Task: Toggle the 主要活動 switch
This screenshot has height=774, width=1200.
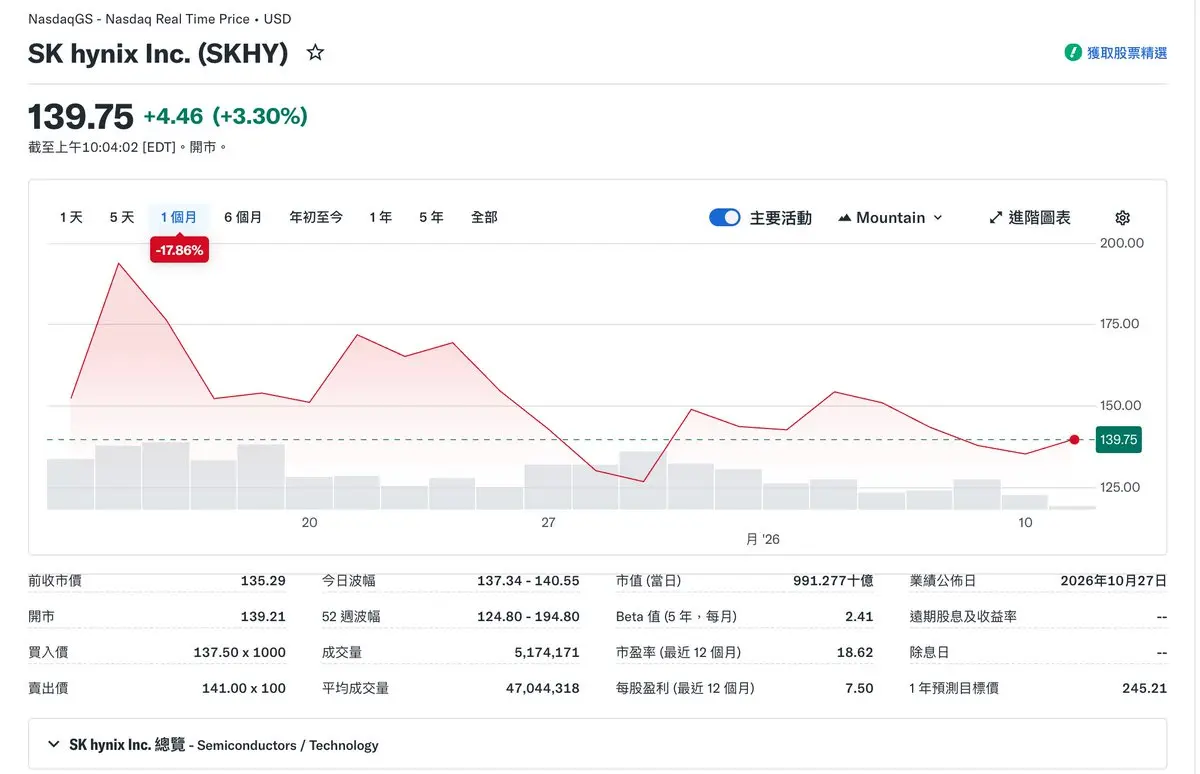Action: tap(725, 218)
